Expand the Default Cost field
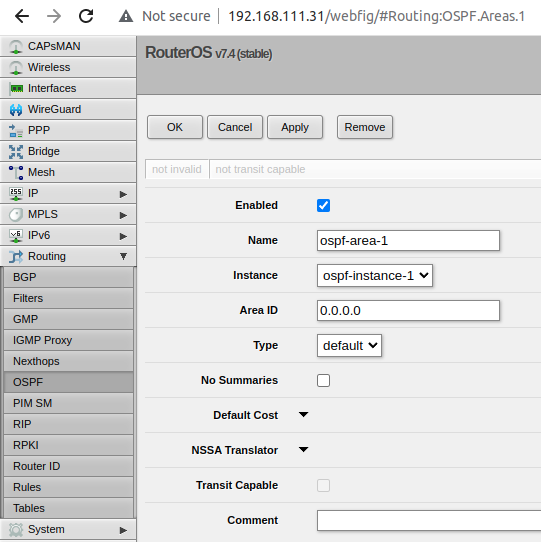This screenshot has height=542, width=541. [x=304, y=414]
